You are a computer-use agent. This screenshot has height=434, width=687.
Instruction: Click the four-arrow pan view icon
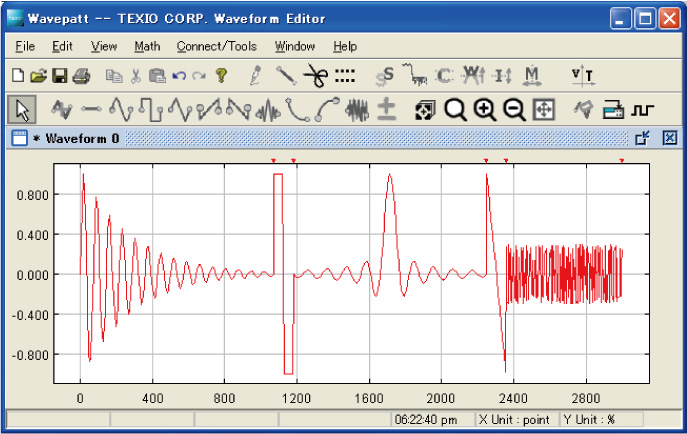click(x=544, y=109)
